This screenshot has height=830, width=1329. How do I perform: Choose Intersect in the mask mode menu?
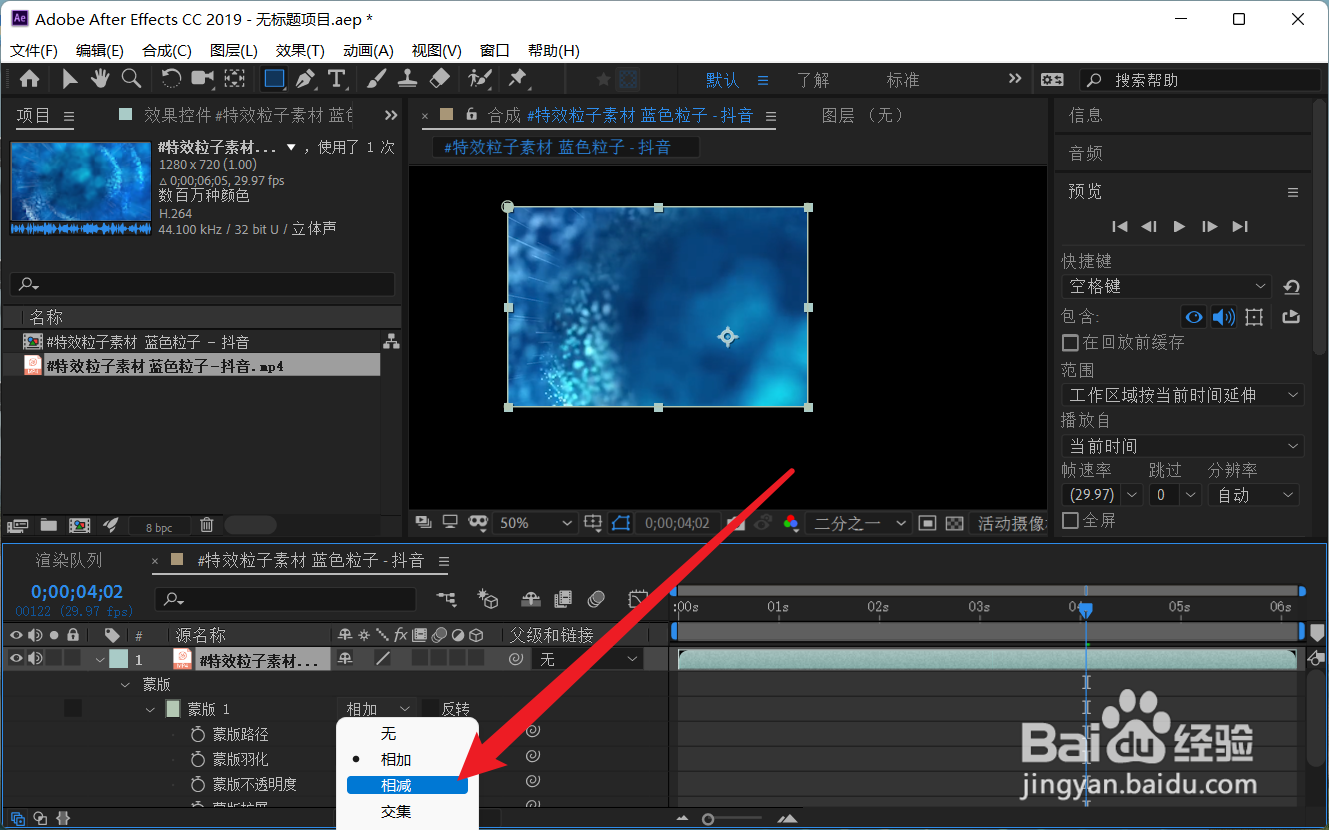coord(407,811)
